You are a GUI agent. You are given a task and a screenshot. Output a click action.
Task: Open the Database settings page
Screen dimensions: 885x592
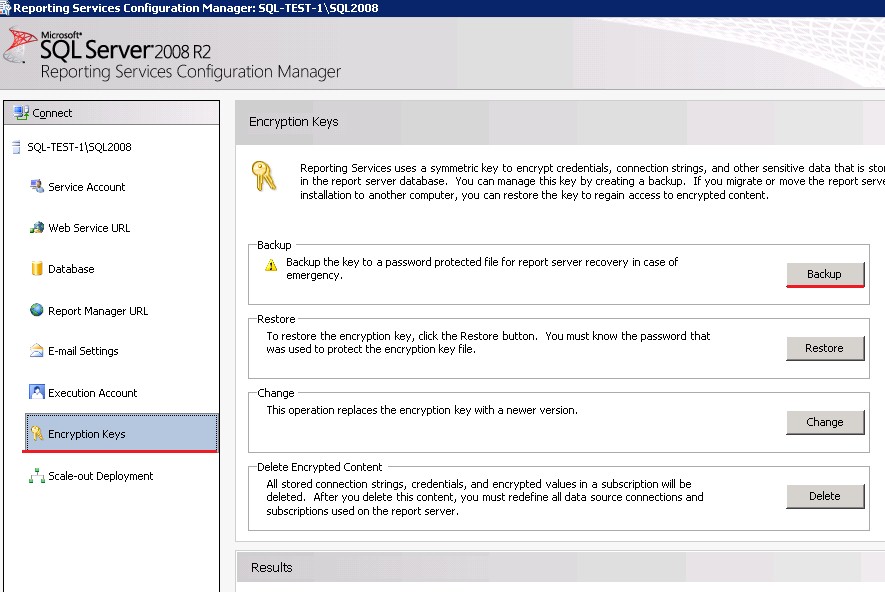(x=71, y=269)
